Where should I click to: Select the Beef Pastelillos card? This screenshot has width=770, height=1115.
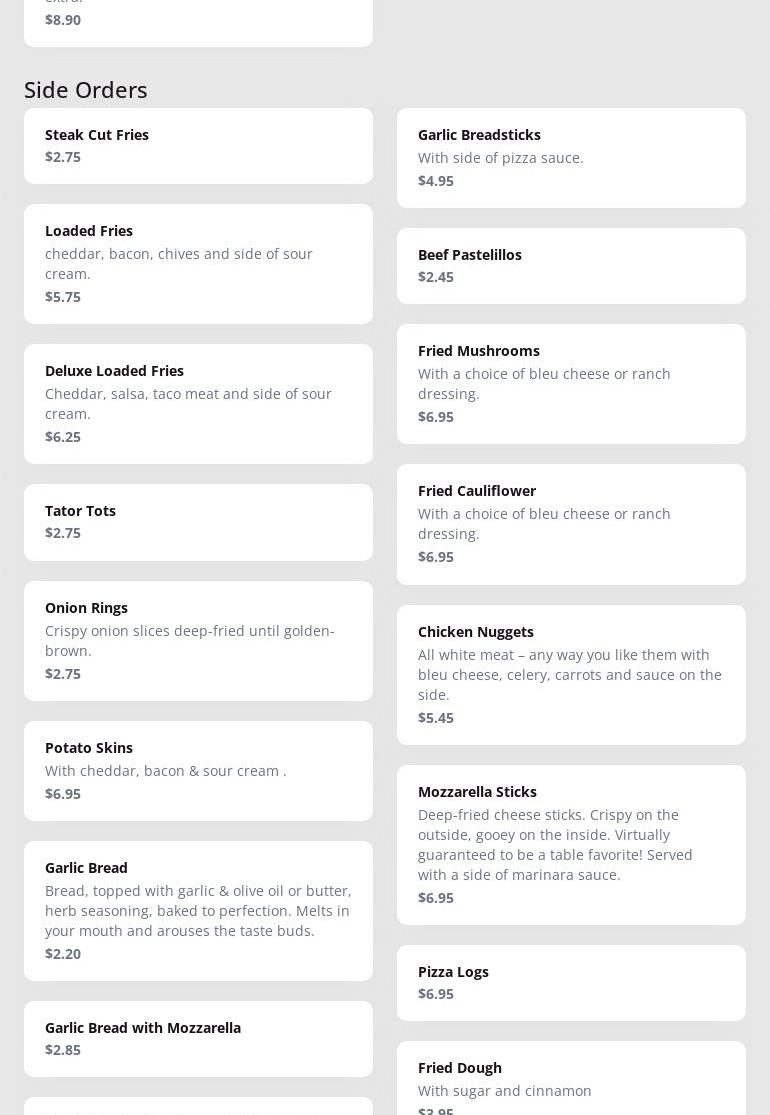571,265
